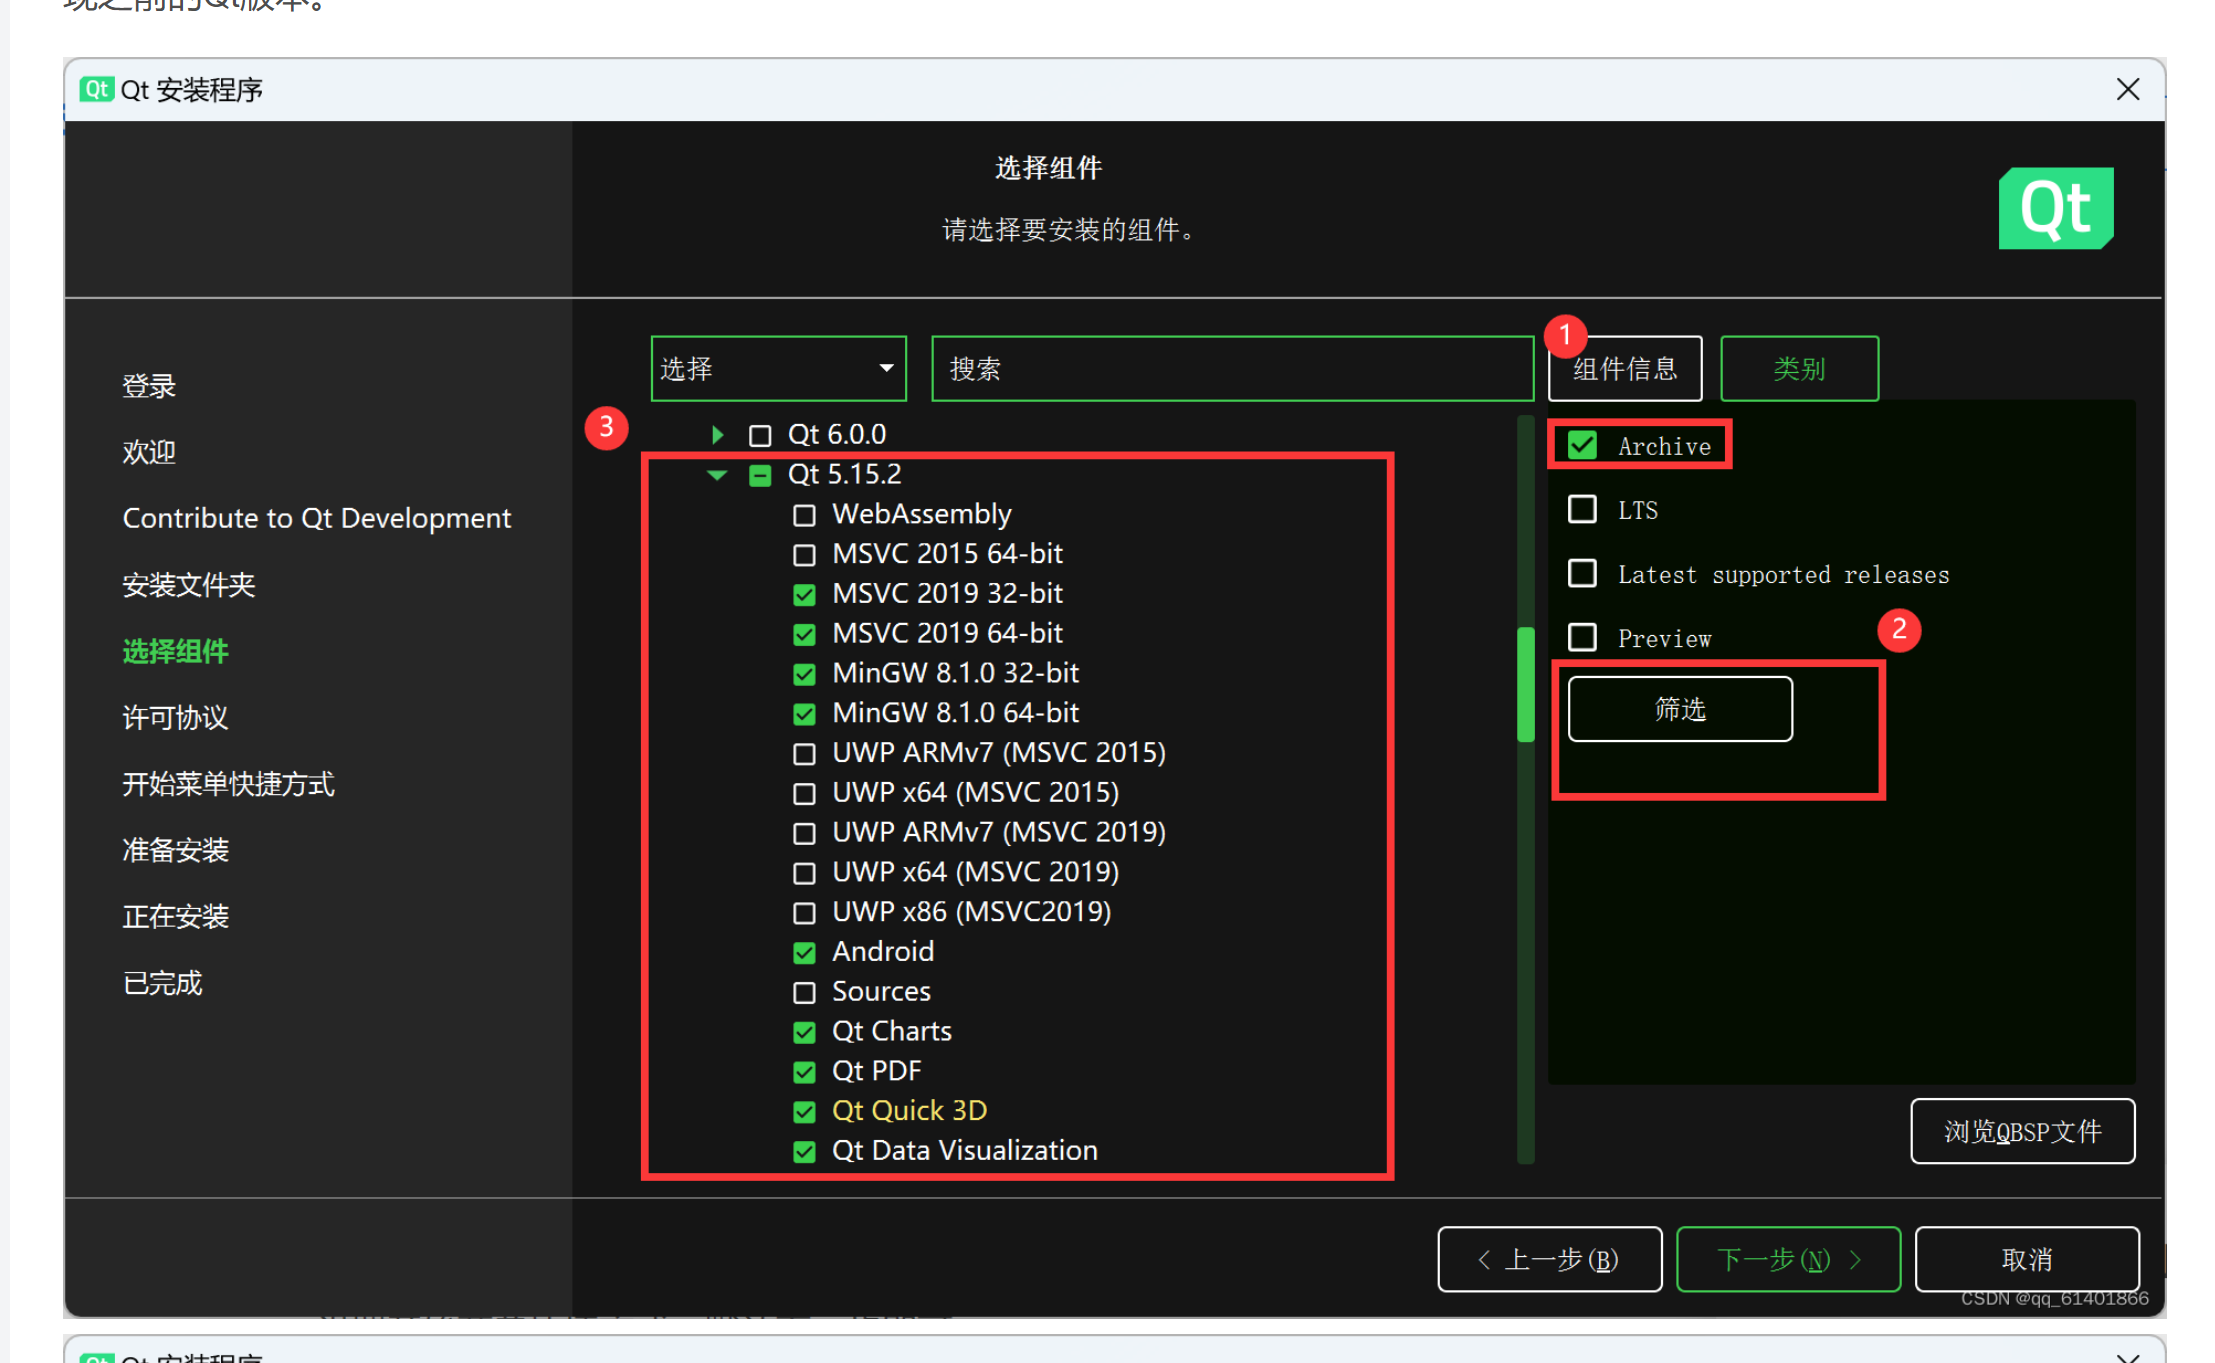Check UWP ARMv7 (MSVC 2015) component

(804, 754)
